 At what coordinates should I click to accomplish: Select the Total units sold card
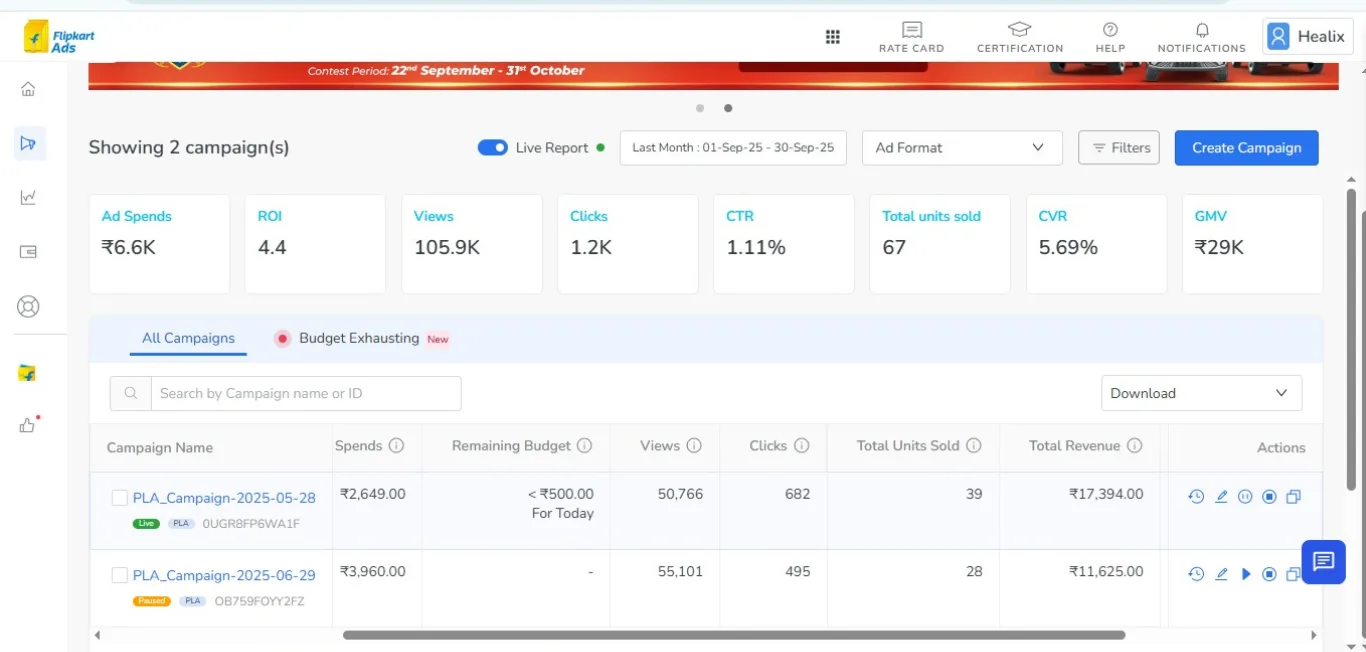coord(940,244)
